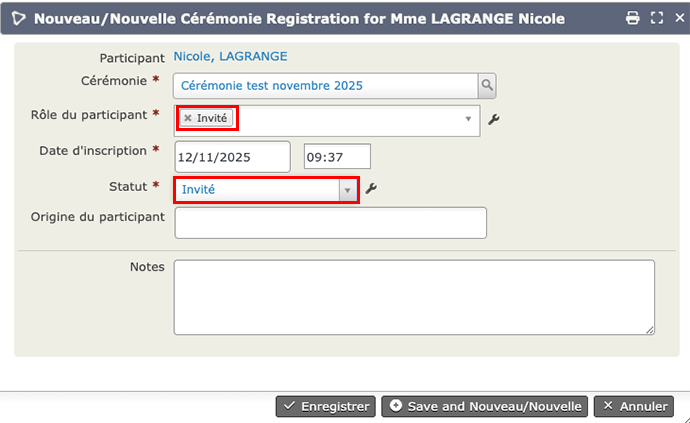Click Save and Nouveau/Nouvelle button
This screenshot has width=690, height=423.
[485, 406]
